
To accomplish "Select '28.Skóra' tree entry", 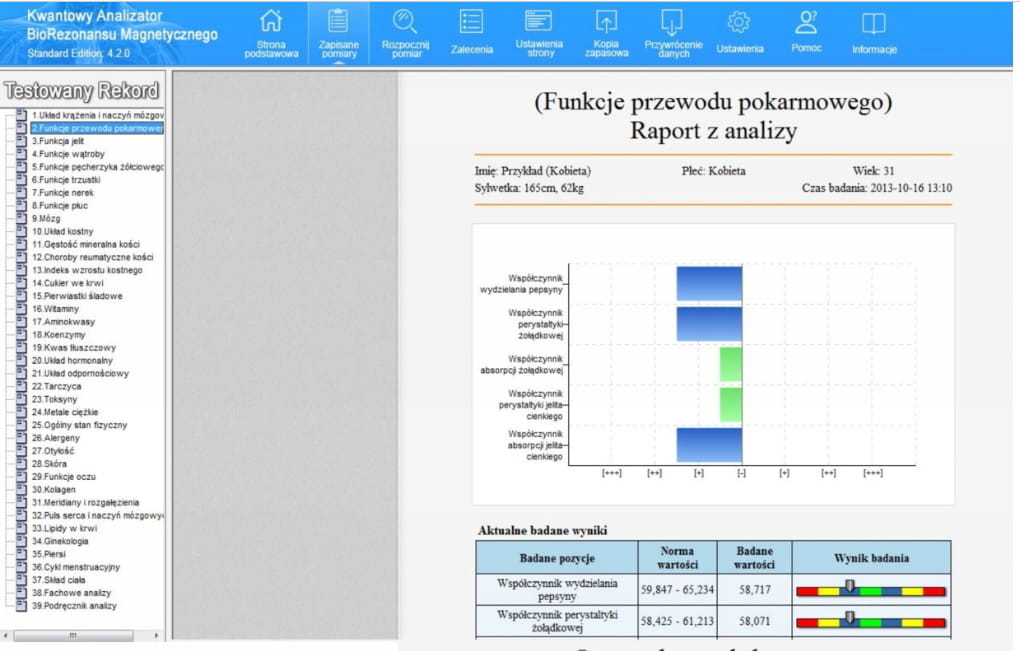I will [49, 464].
